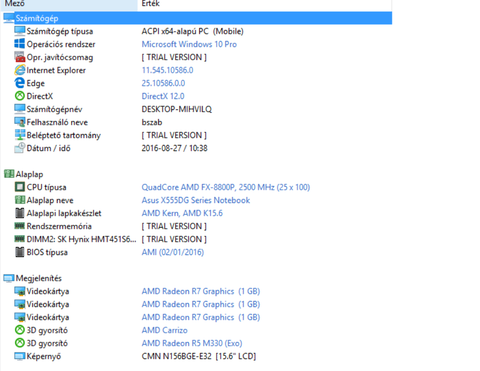This screenshot has width=480, height=371.
Task: Open the AMD Kern, AMD K15.6 link
Action: tap(182, 213)
